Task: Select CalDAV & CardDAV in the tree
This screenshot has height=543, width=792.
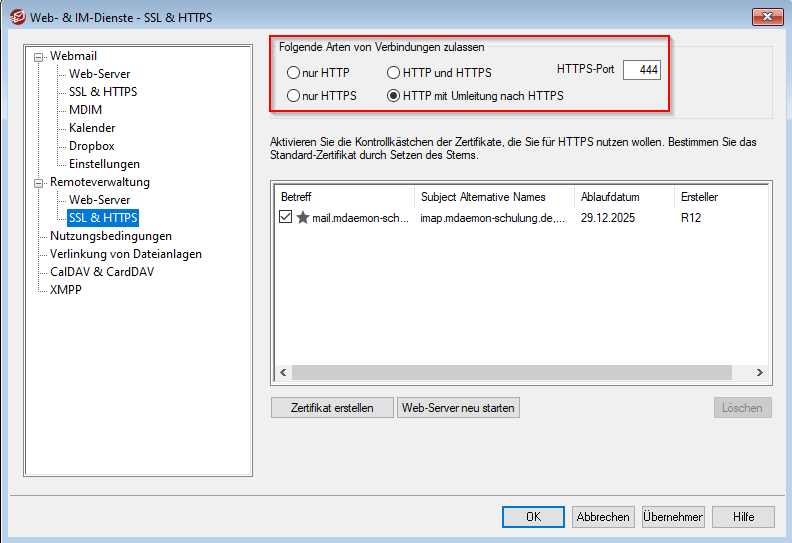Action: tap(102, 272)
